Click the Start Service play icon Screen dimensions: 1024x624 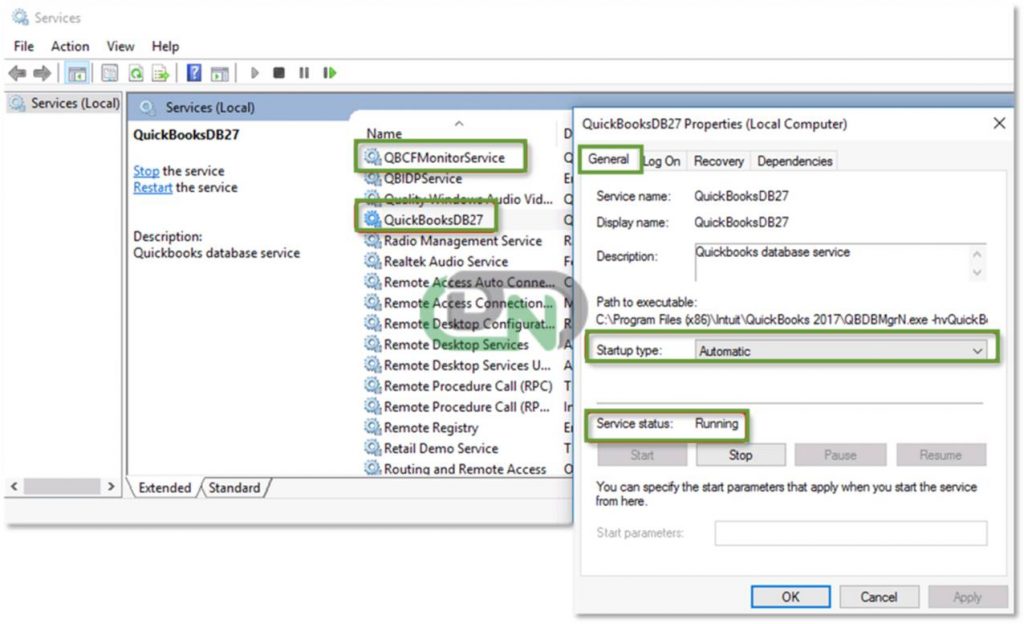(x=255, y=73)
